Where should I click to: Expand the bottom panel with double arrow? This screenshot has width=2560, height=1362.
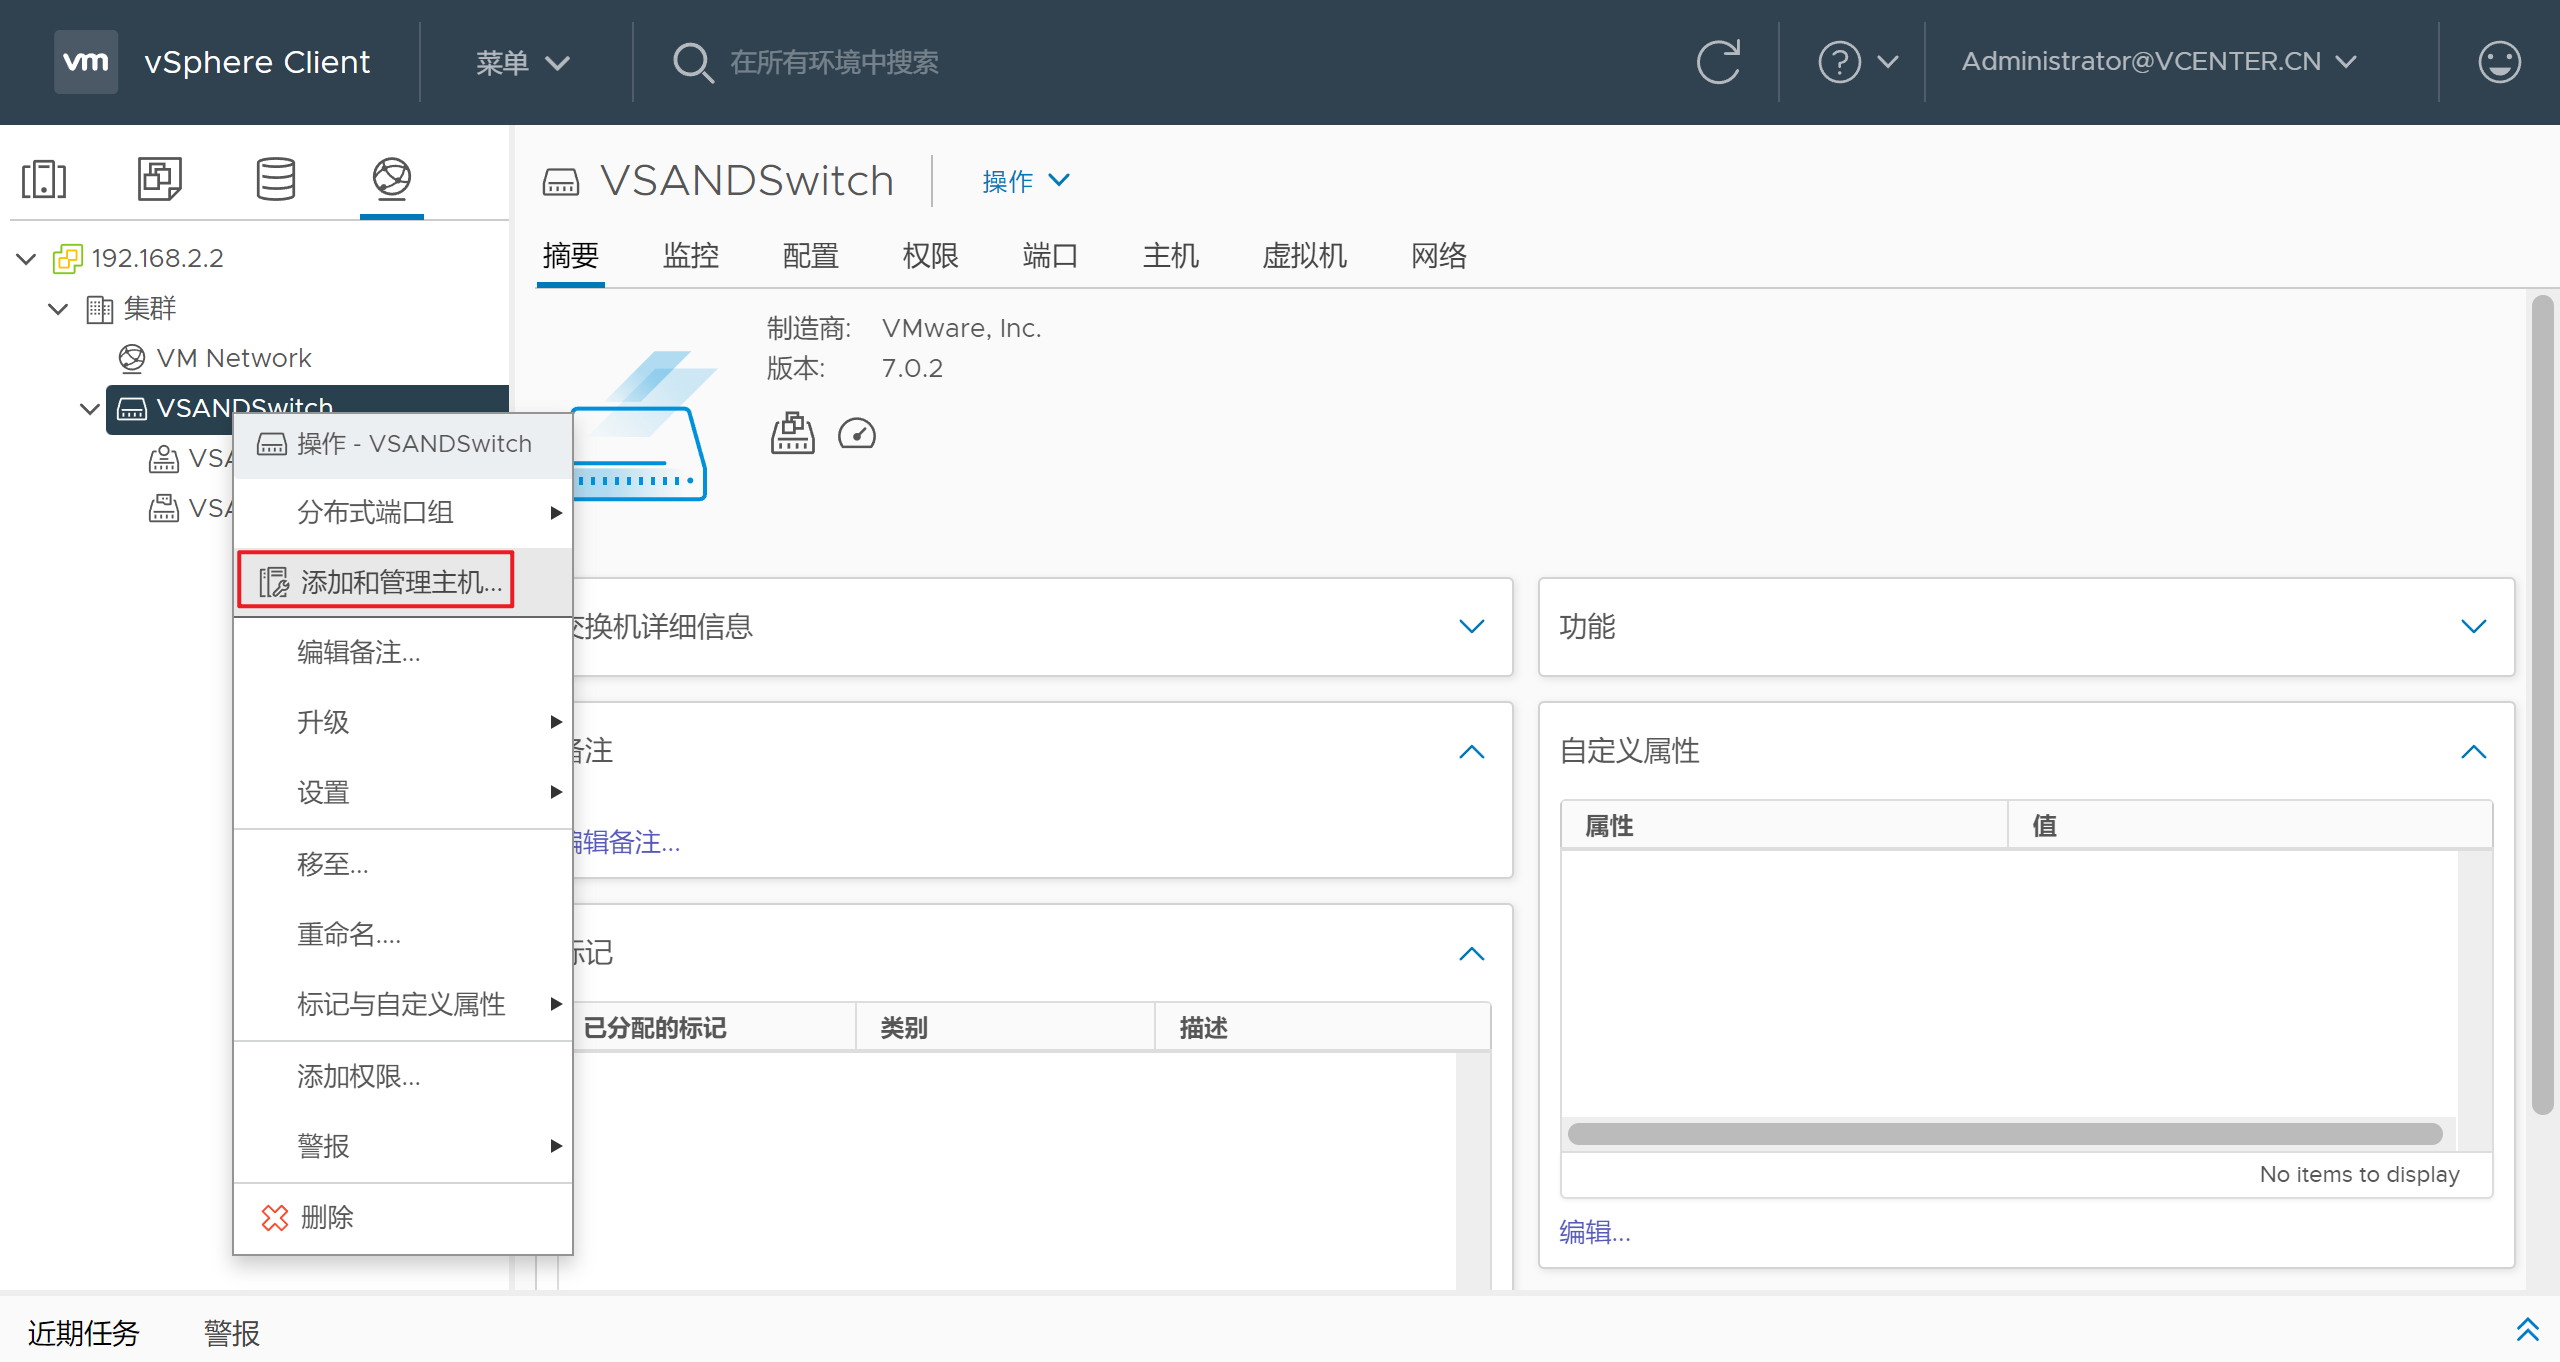coord(2527,1330)
